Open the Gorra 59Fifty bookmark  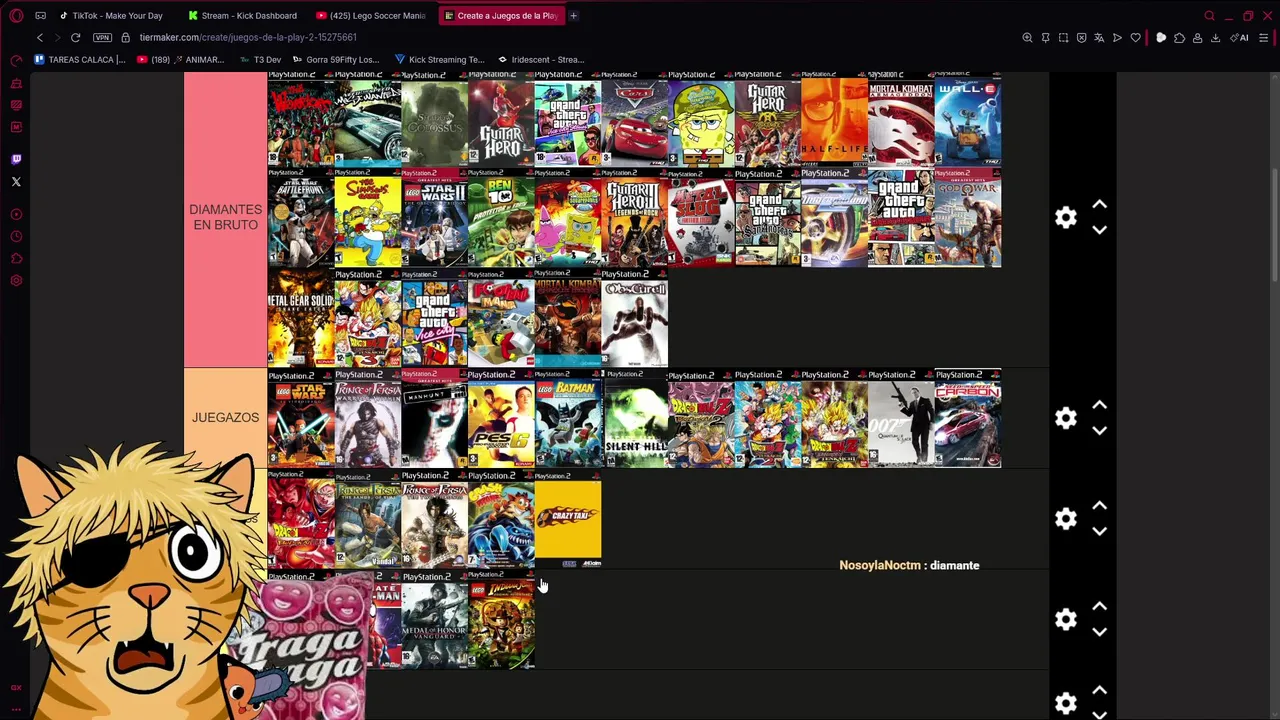(x=336, y=59)
